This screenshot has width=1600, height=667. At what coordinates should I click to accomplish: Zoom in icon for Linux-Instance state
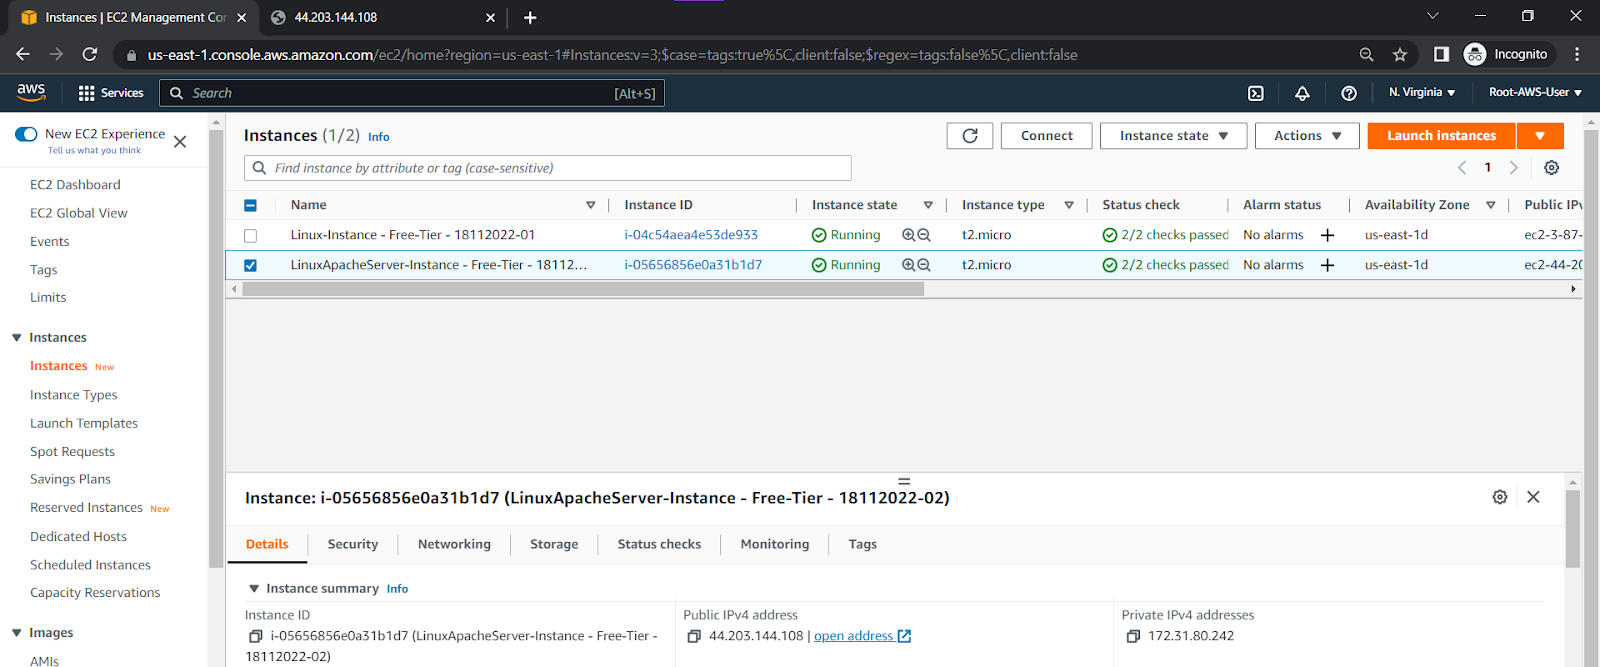[x=909, y=235]
